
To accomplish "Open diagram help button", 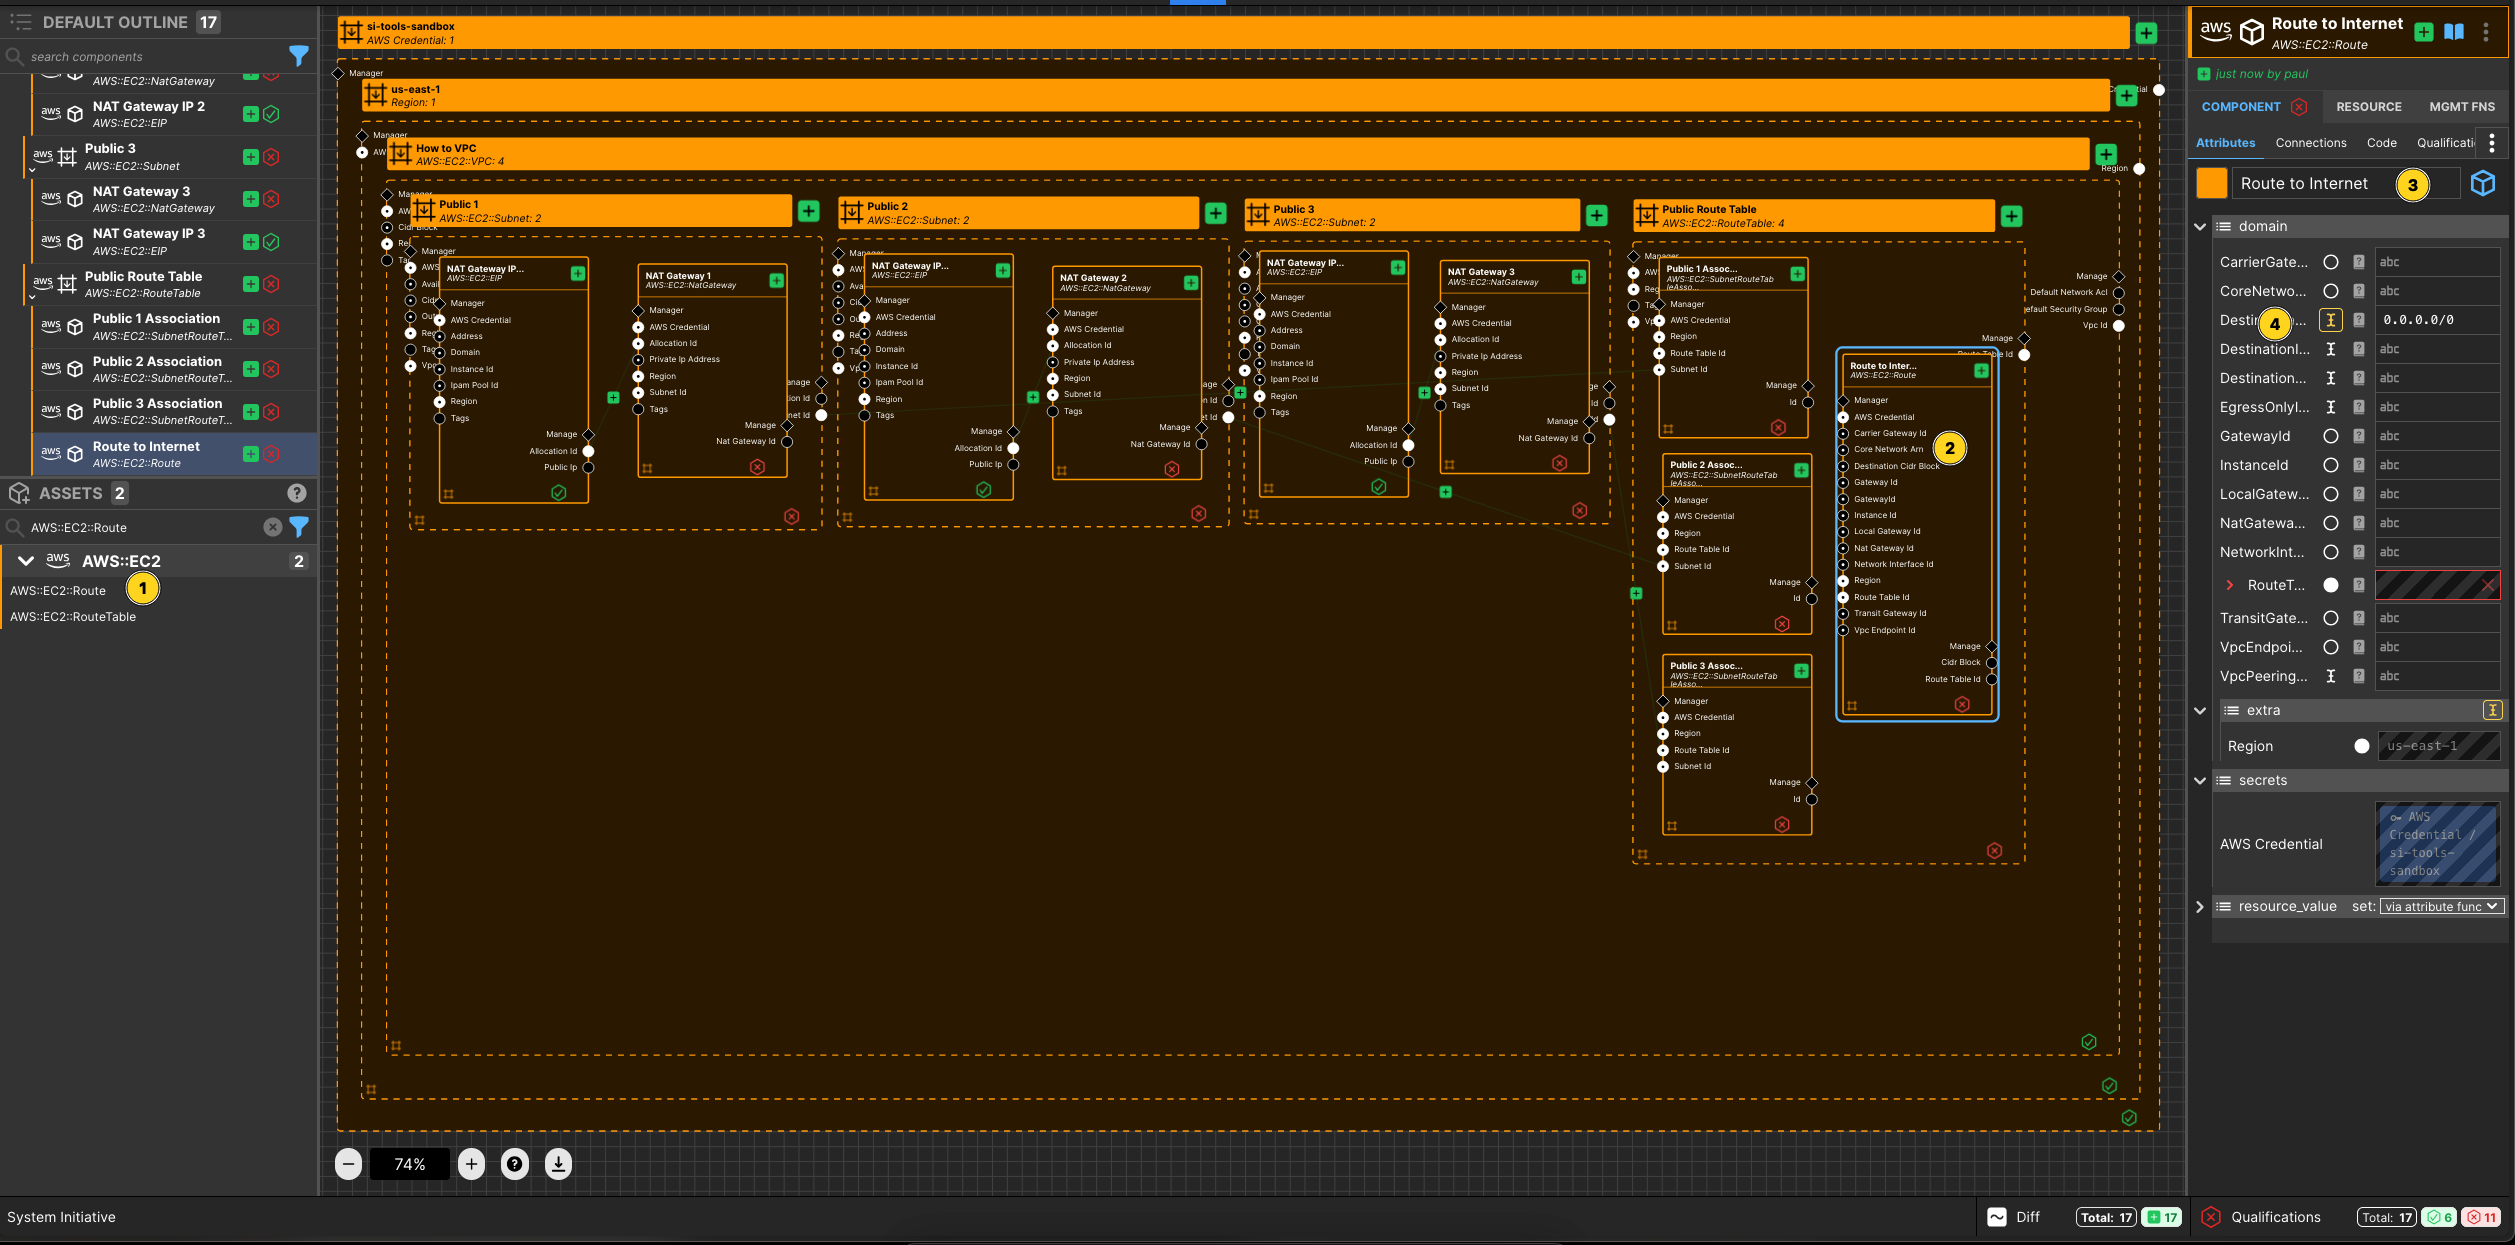I will (x=515, y=1164).
